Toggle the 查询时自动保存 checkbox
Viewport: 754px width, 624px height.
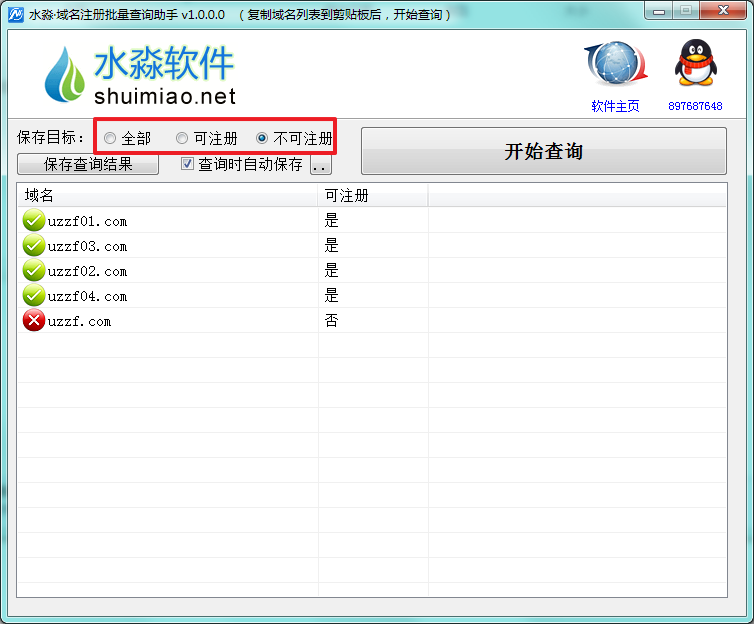pyautogui.click(x=187, y=164)
